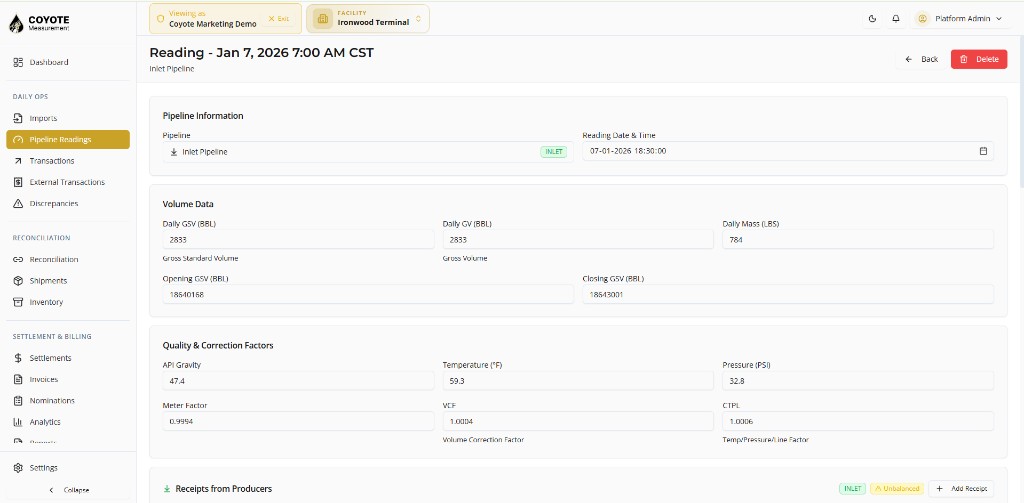Navigate to Discrepancies
The width and height of the screenshot is (1024, 503).
coord(68,204)
